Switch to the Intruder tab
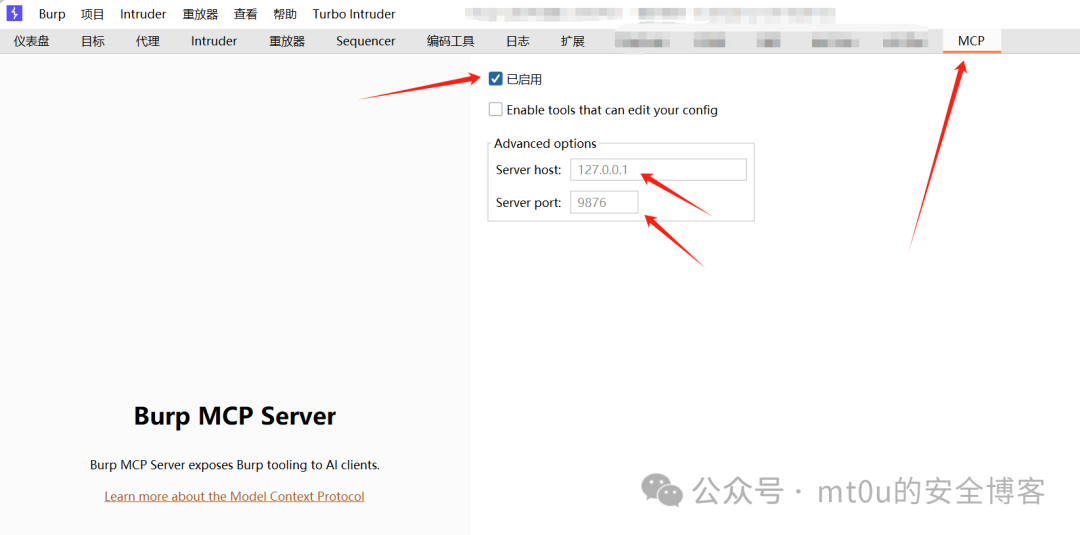 click(x=214, y=41)
